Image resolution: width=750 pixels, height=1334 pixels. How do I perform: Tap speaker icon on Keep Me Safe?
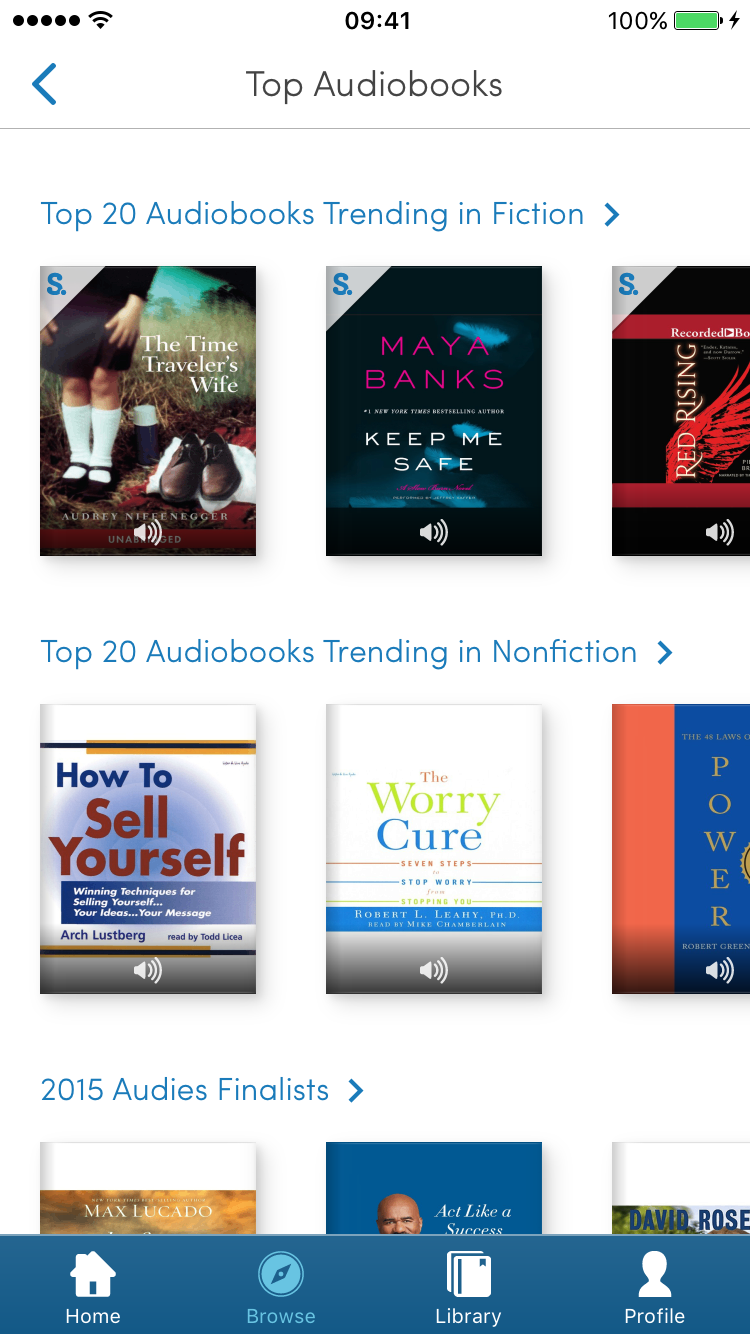click(x=434, y=532)
